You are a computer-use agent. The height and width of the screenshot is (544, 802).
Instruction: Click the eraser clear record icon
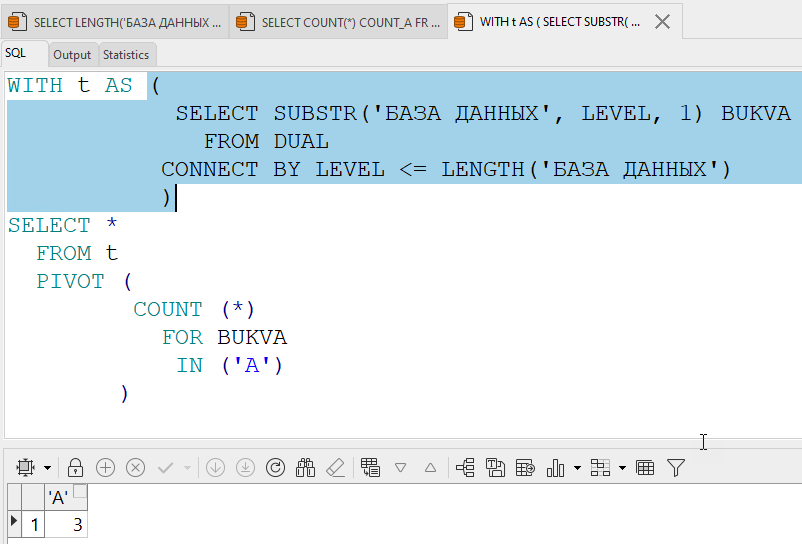pyautogui.click(x=336, y=467)
